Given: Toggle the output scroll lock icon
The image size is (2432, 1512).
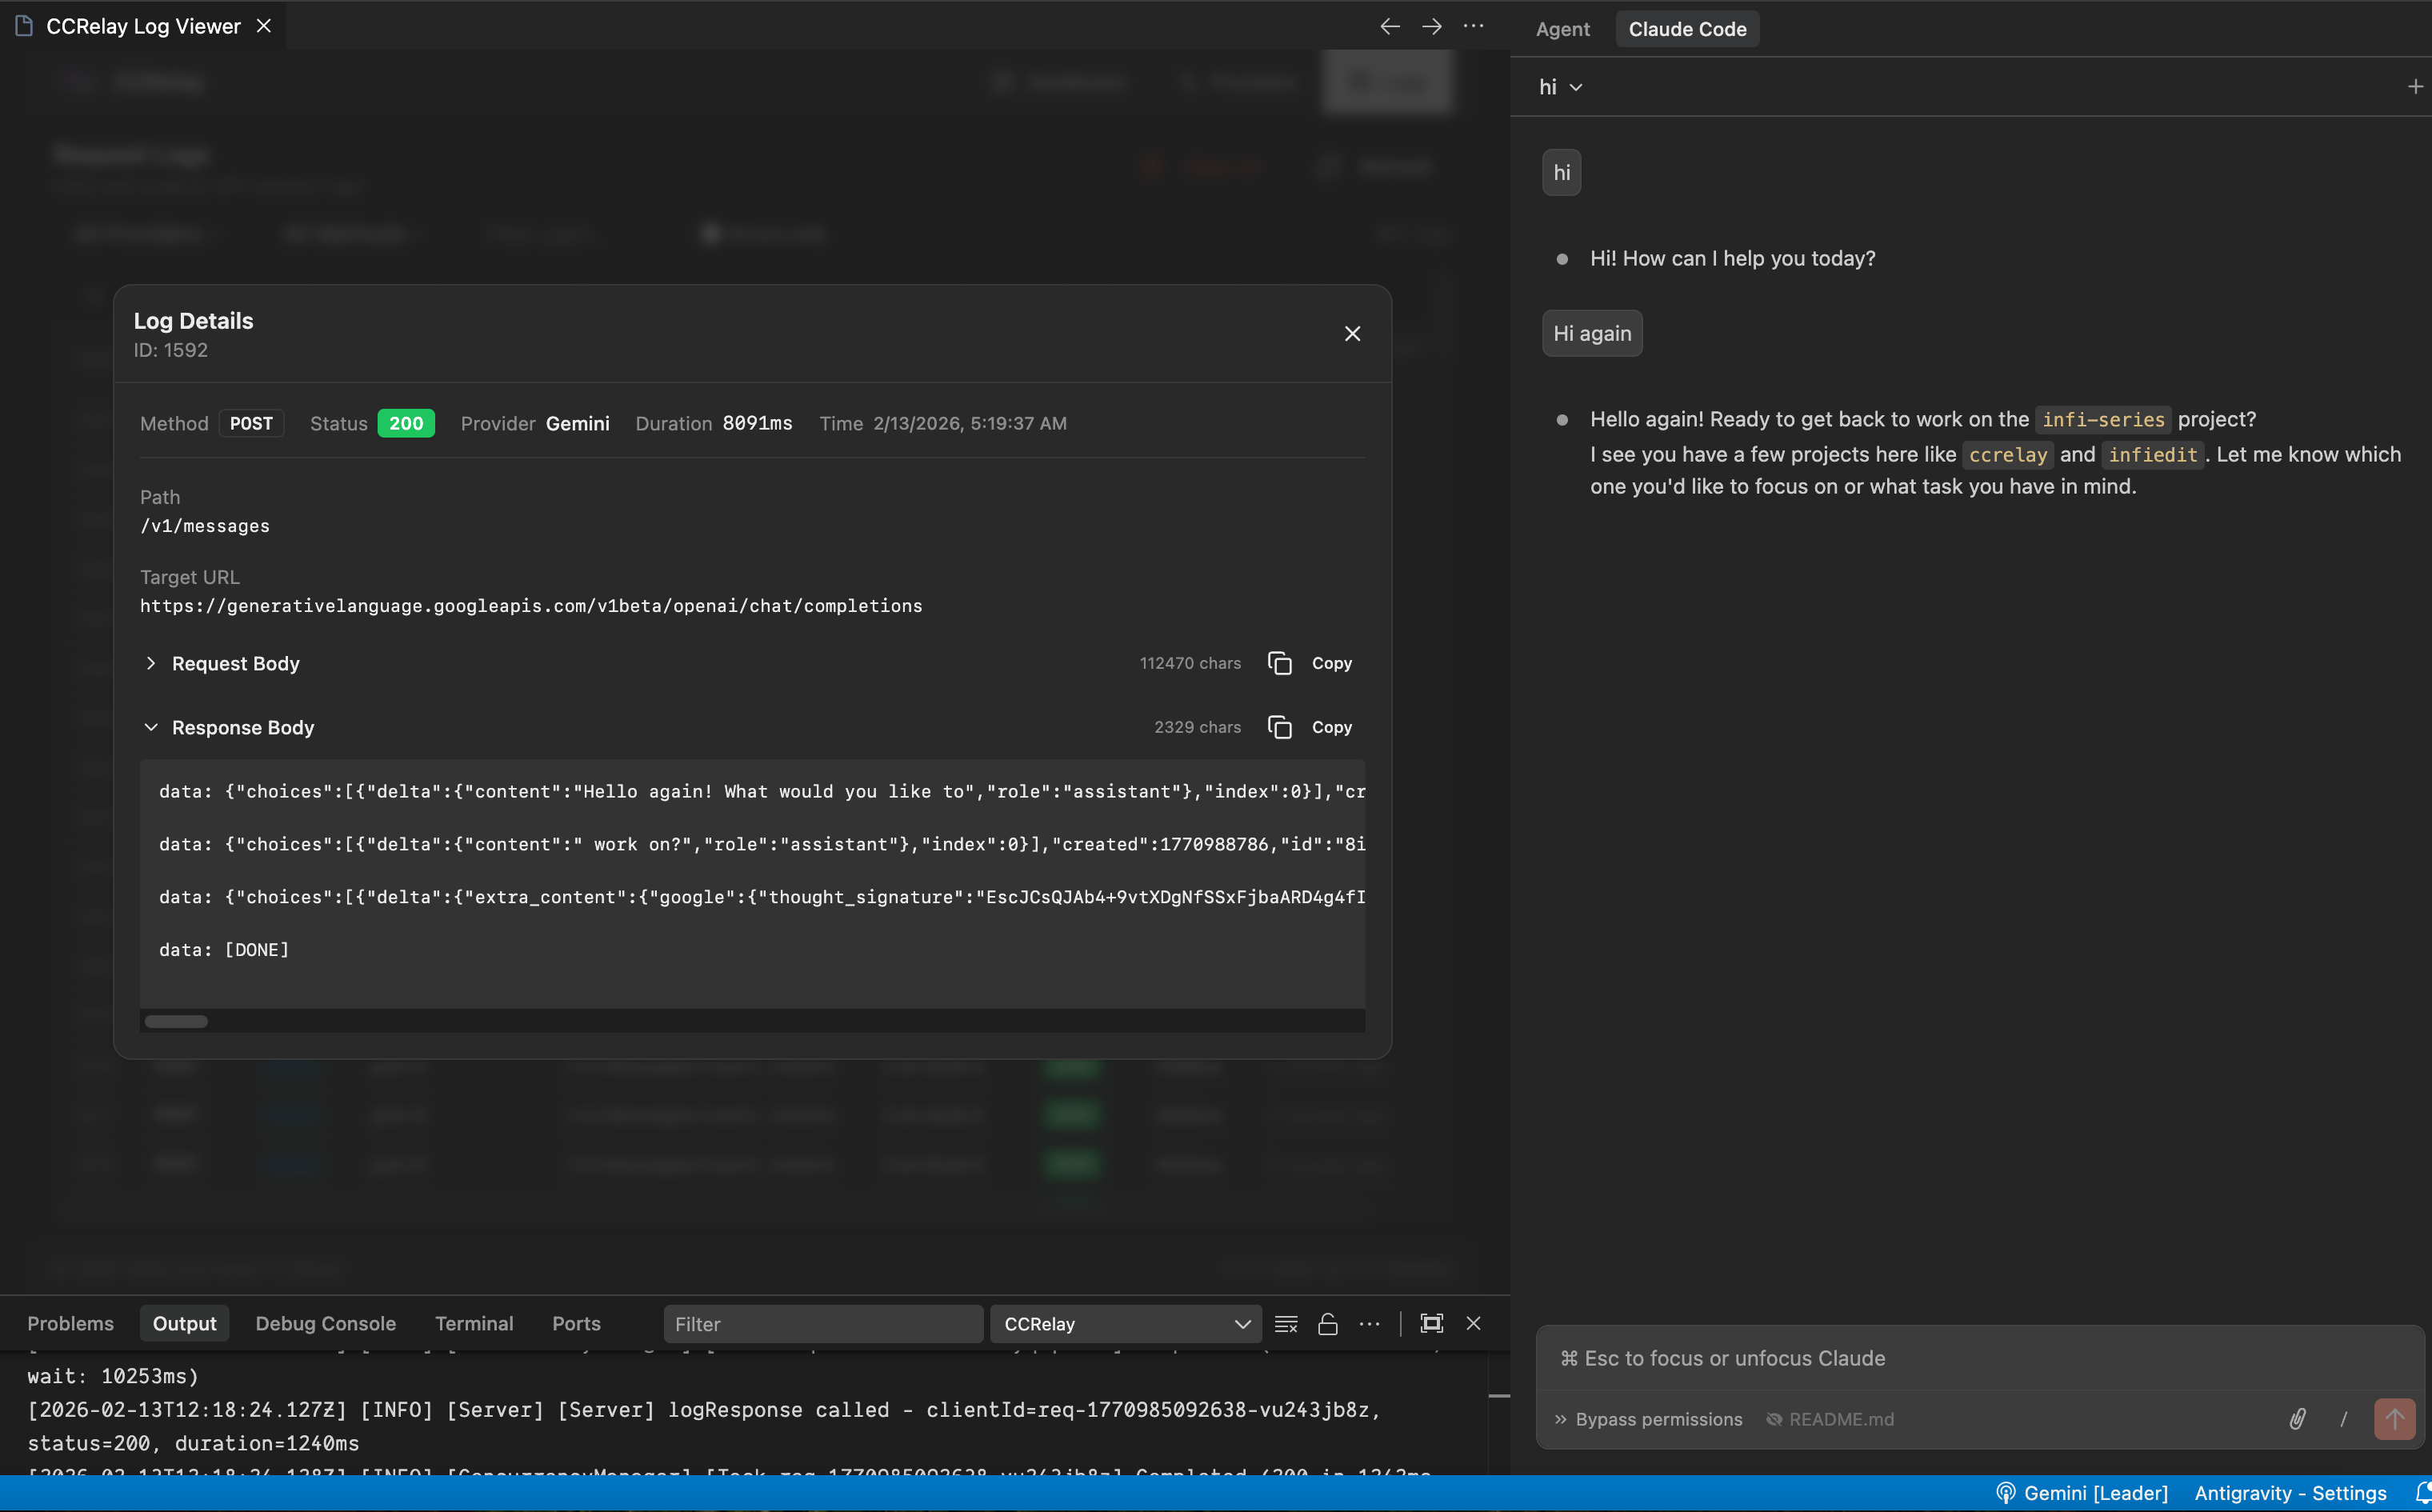Looking at the screenshot, I should point(1327,1324).
